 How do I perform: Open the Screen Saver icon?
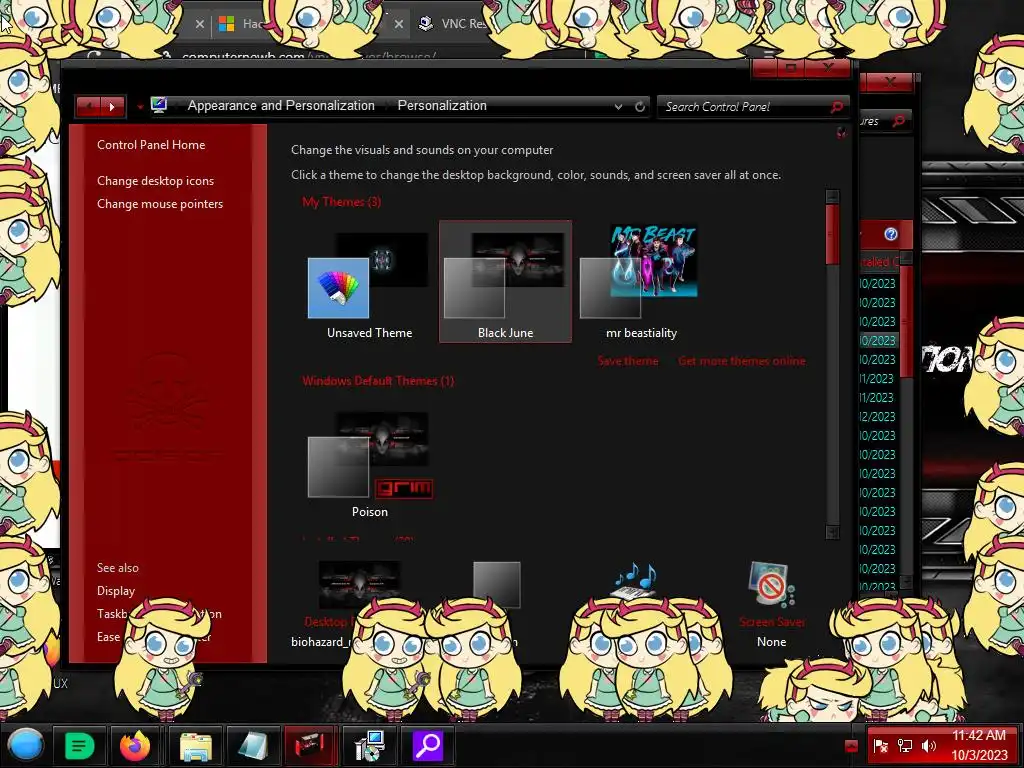coord(771,584)
